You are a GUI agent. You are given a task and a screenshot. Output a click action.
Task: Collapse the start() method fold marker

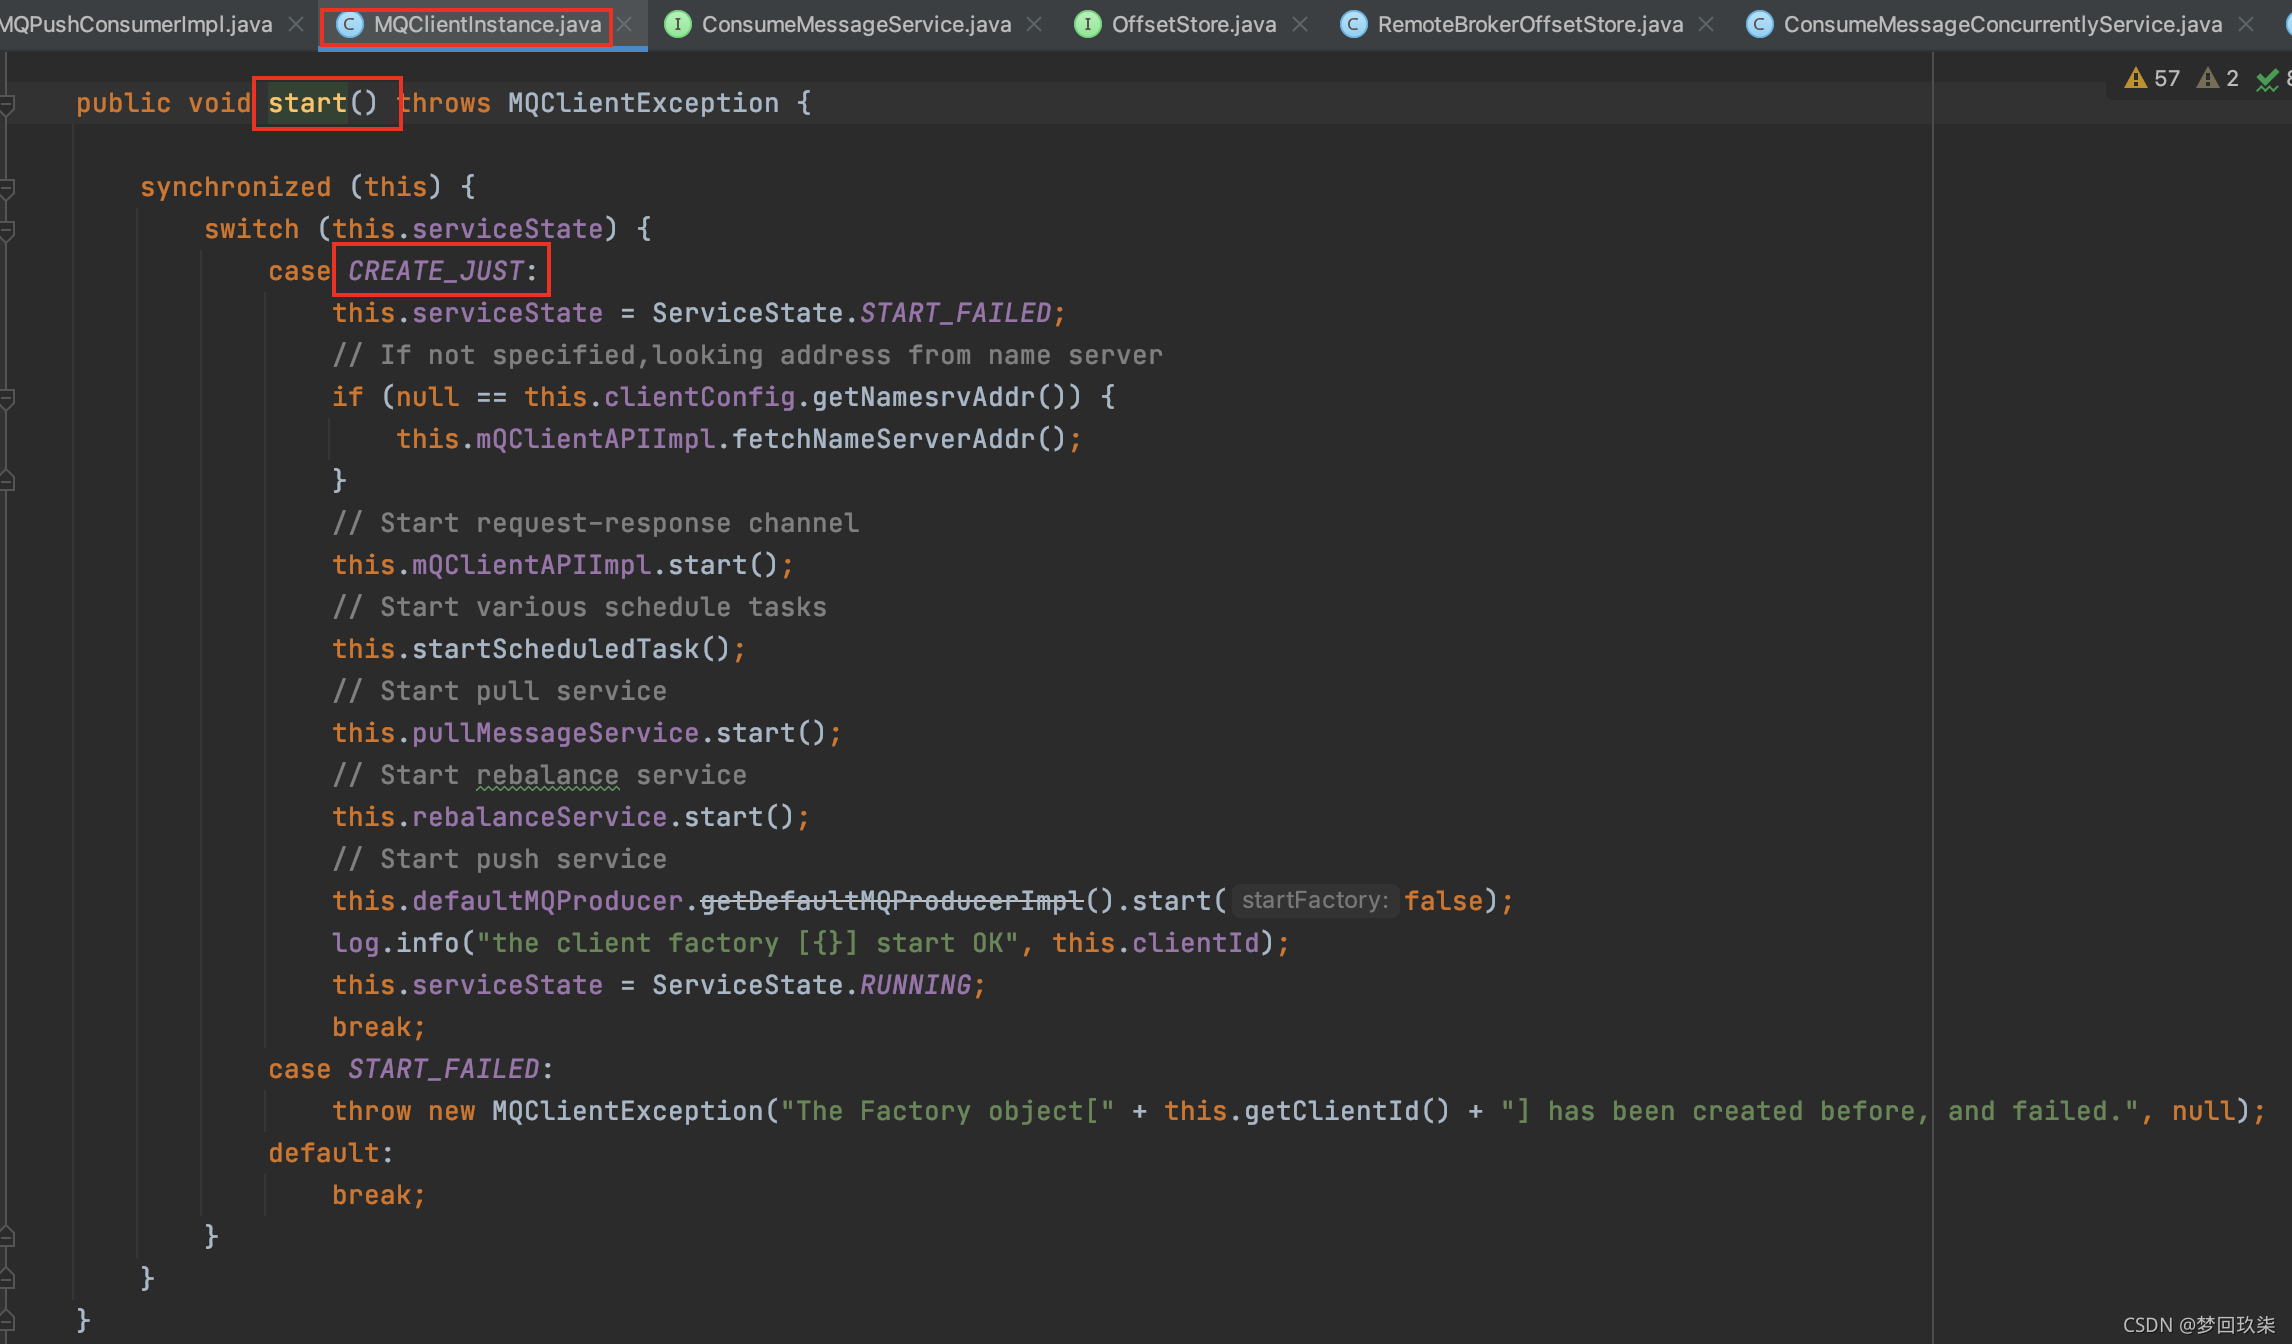tap(8, 103)
